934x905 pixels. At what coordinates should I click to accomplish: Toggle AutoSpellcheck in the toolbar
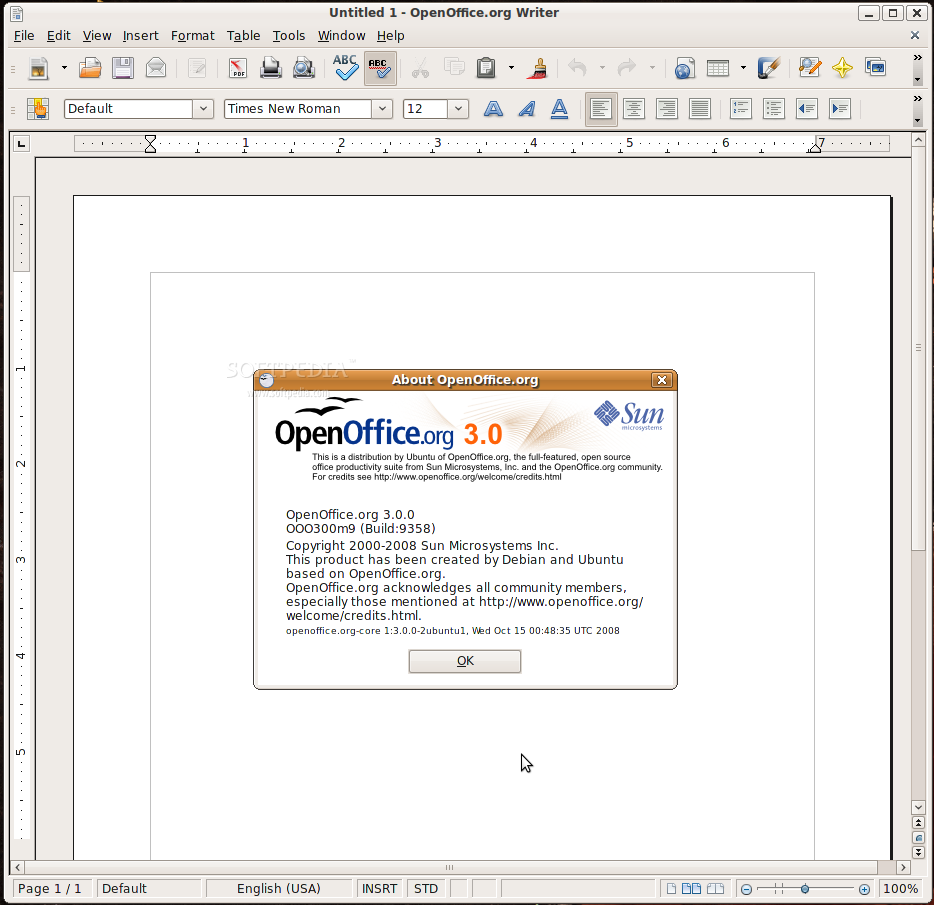(x=379, y=68)
